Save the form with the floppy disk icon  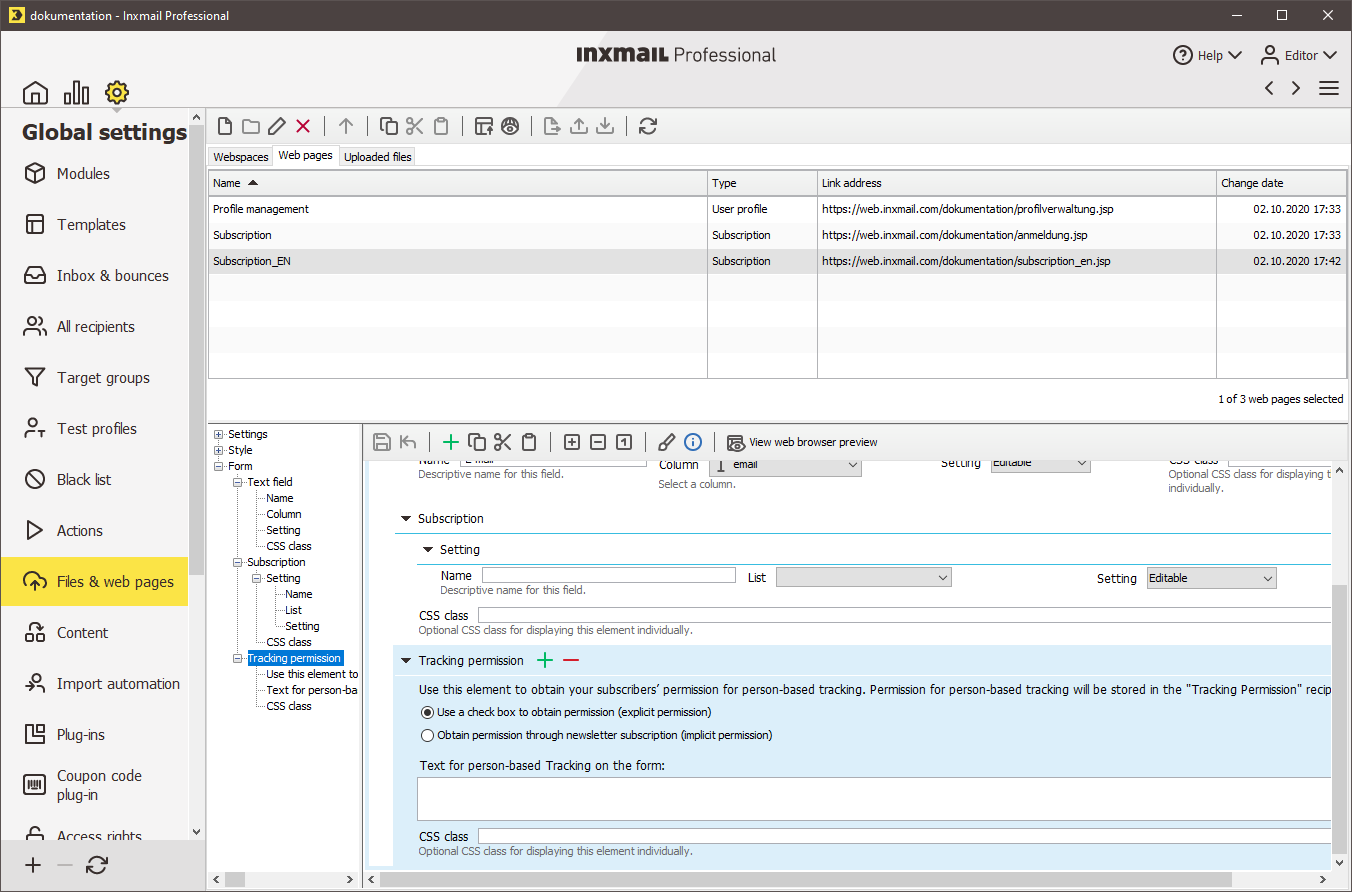pos(381,442)
